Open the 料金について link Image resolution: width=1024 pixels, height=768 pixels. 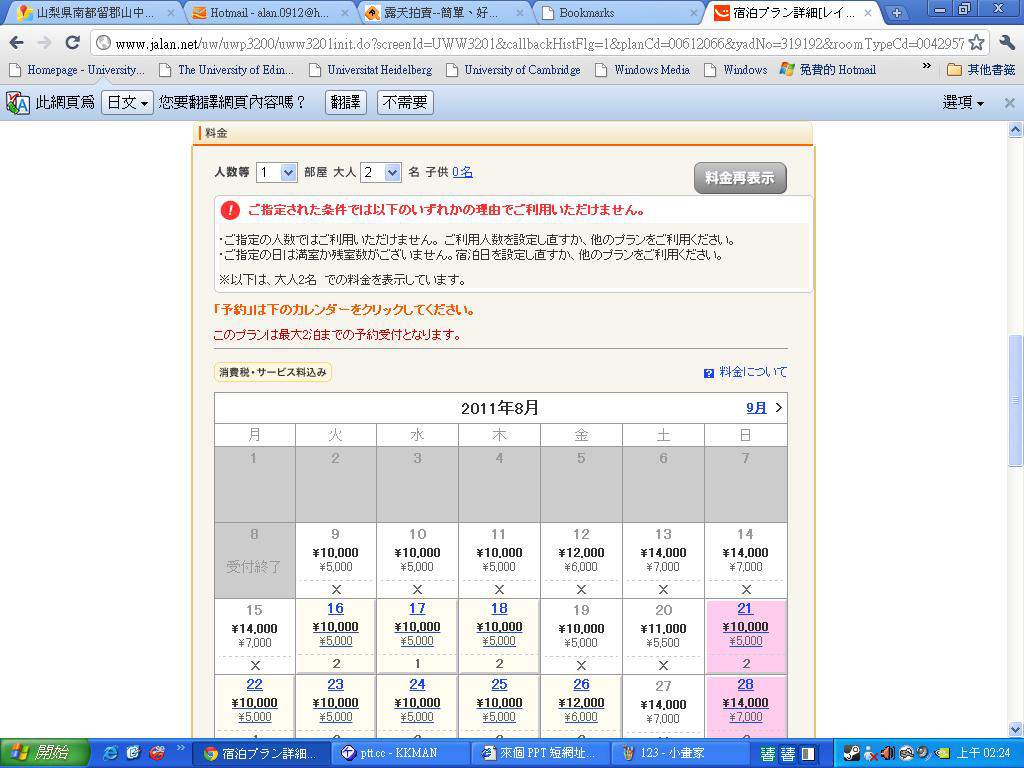pyautogui.click(x=753, y=372)
